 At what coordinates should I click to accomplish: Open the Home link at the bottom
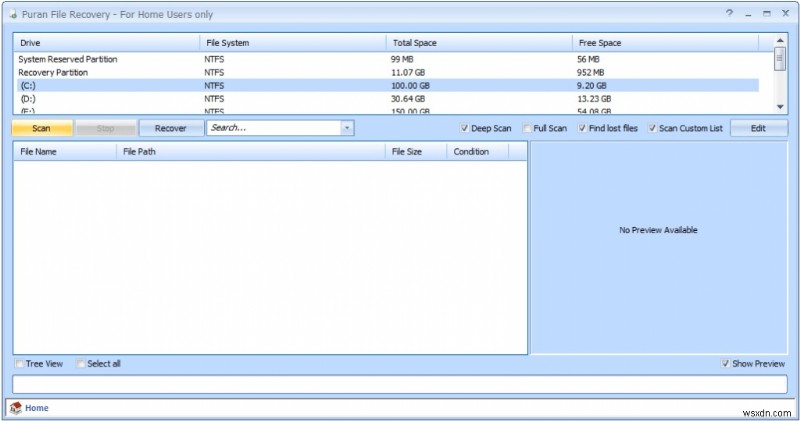point(37,408)
